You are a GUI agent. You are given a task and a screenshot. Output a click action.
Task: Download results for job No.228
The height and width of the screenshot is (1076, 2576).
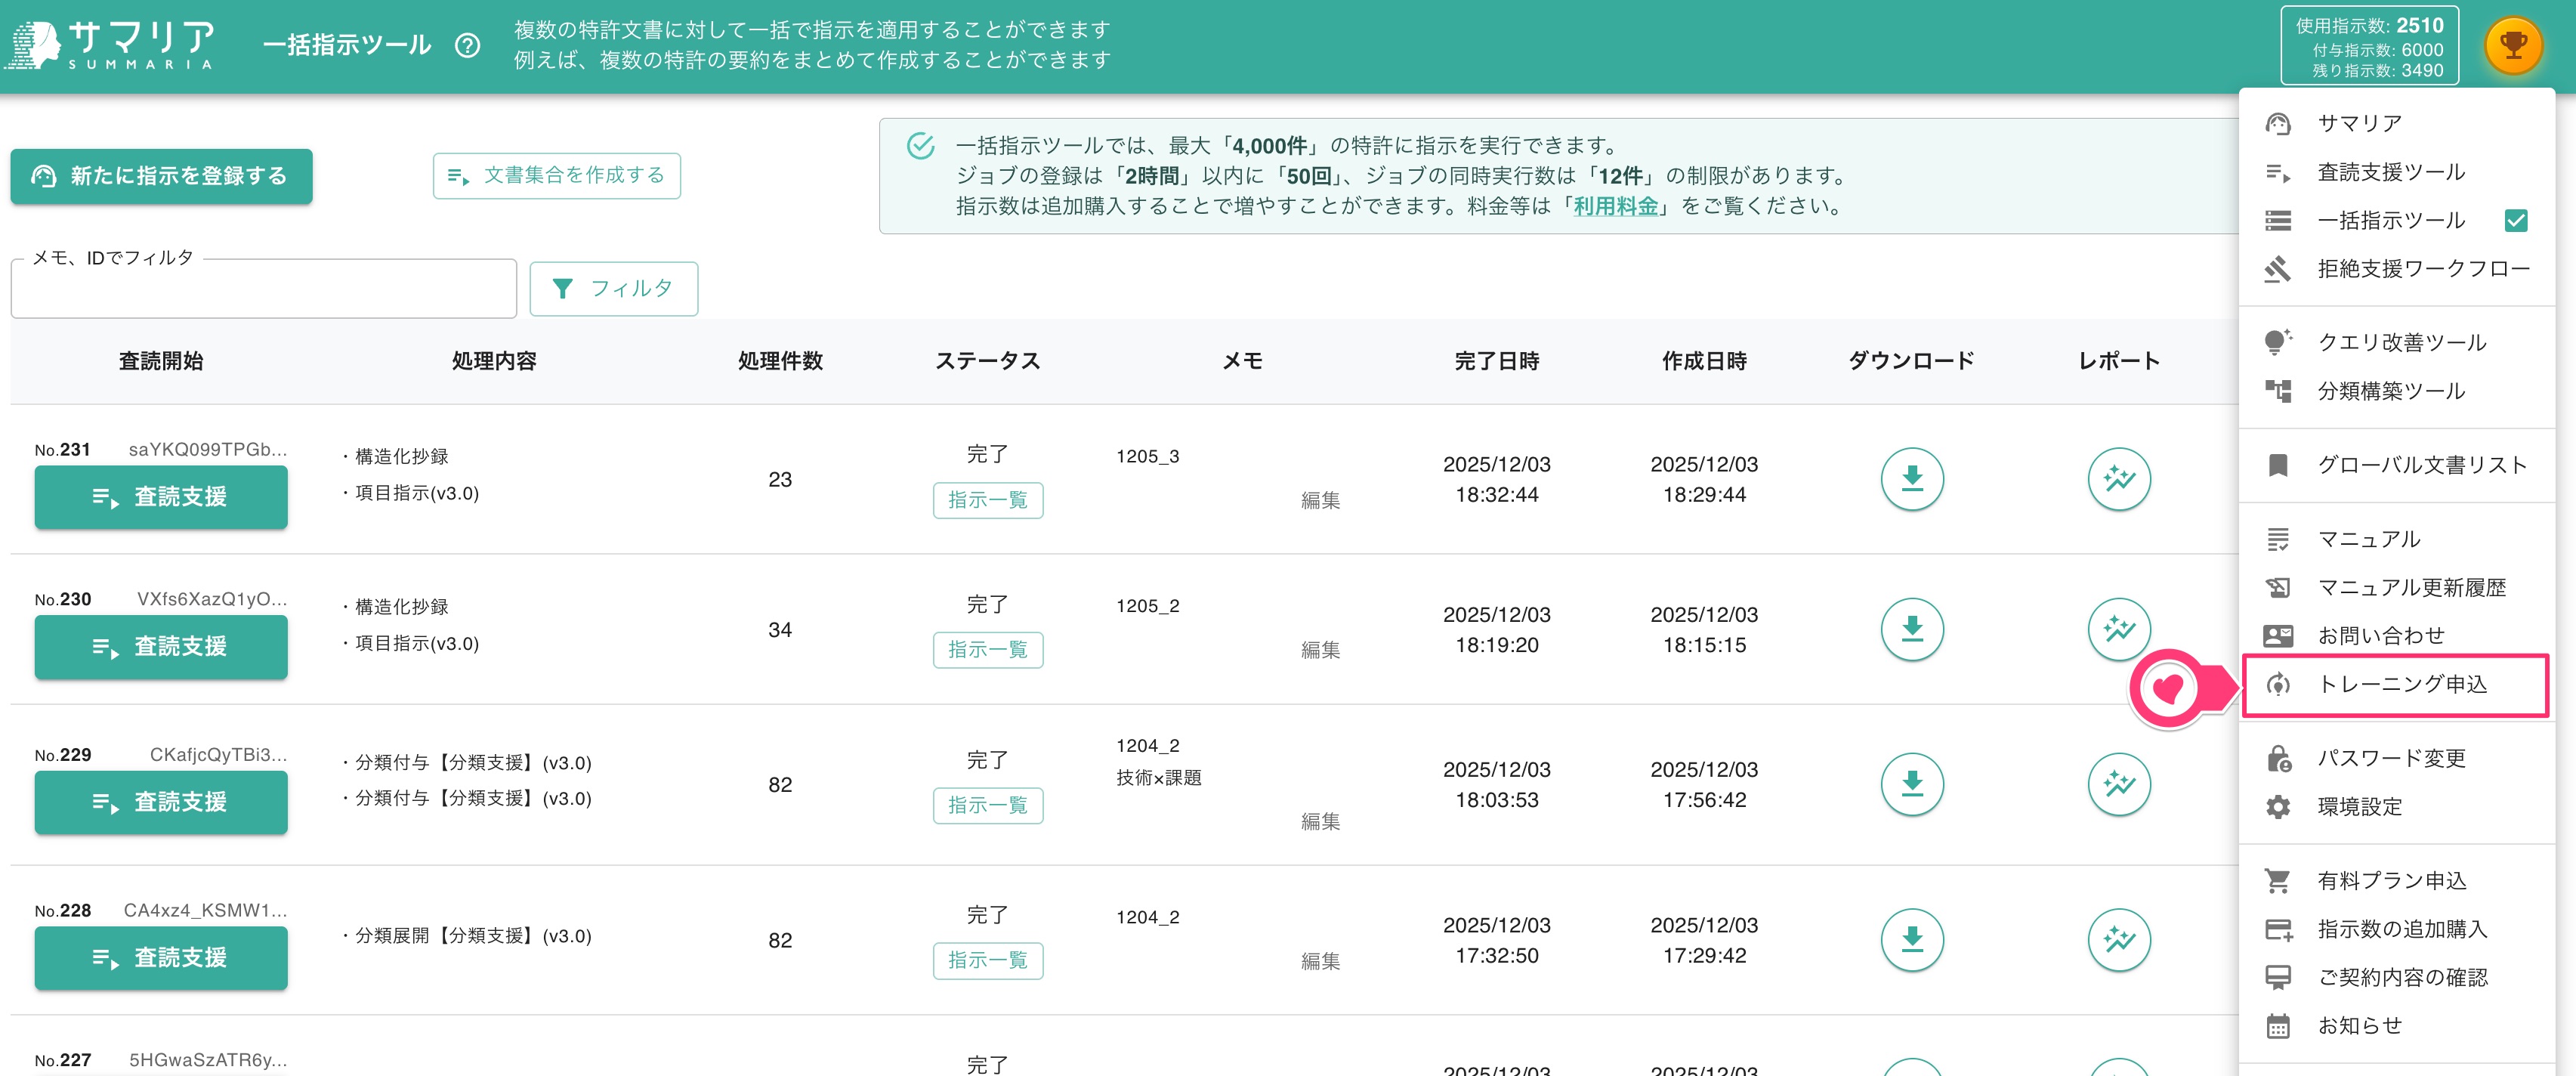pos(1911,940)
